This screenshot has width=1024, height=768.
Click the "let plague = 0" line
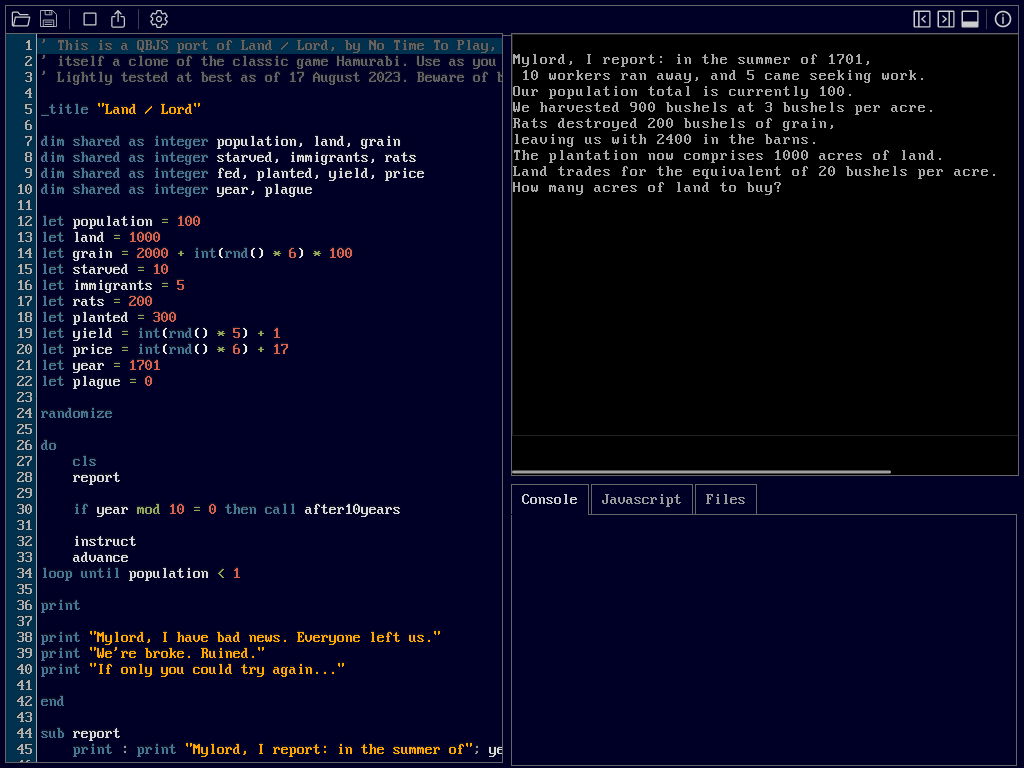point(97,381)
